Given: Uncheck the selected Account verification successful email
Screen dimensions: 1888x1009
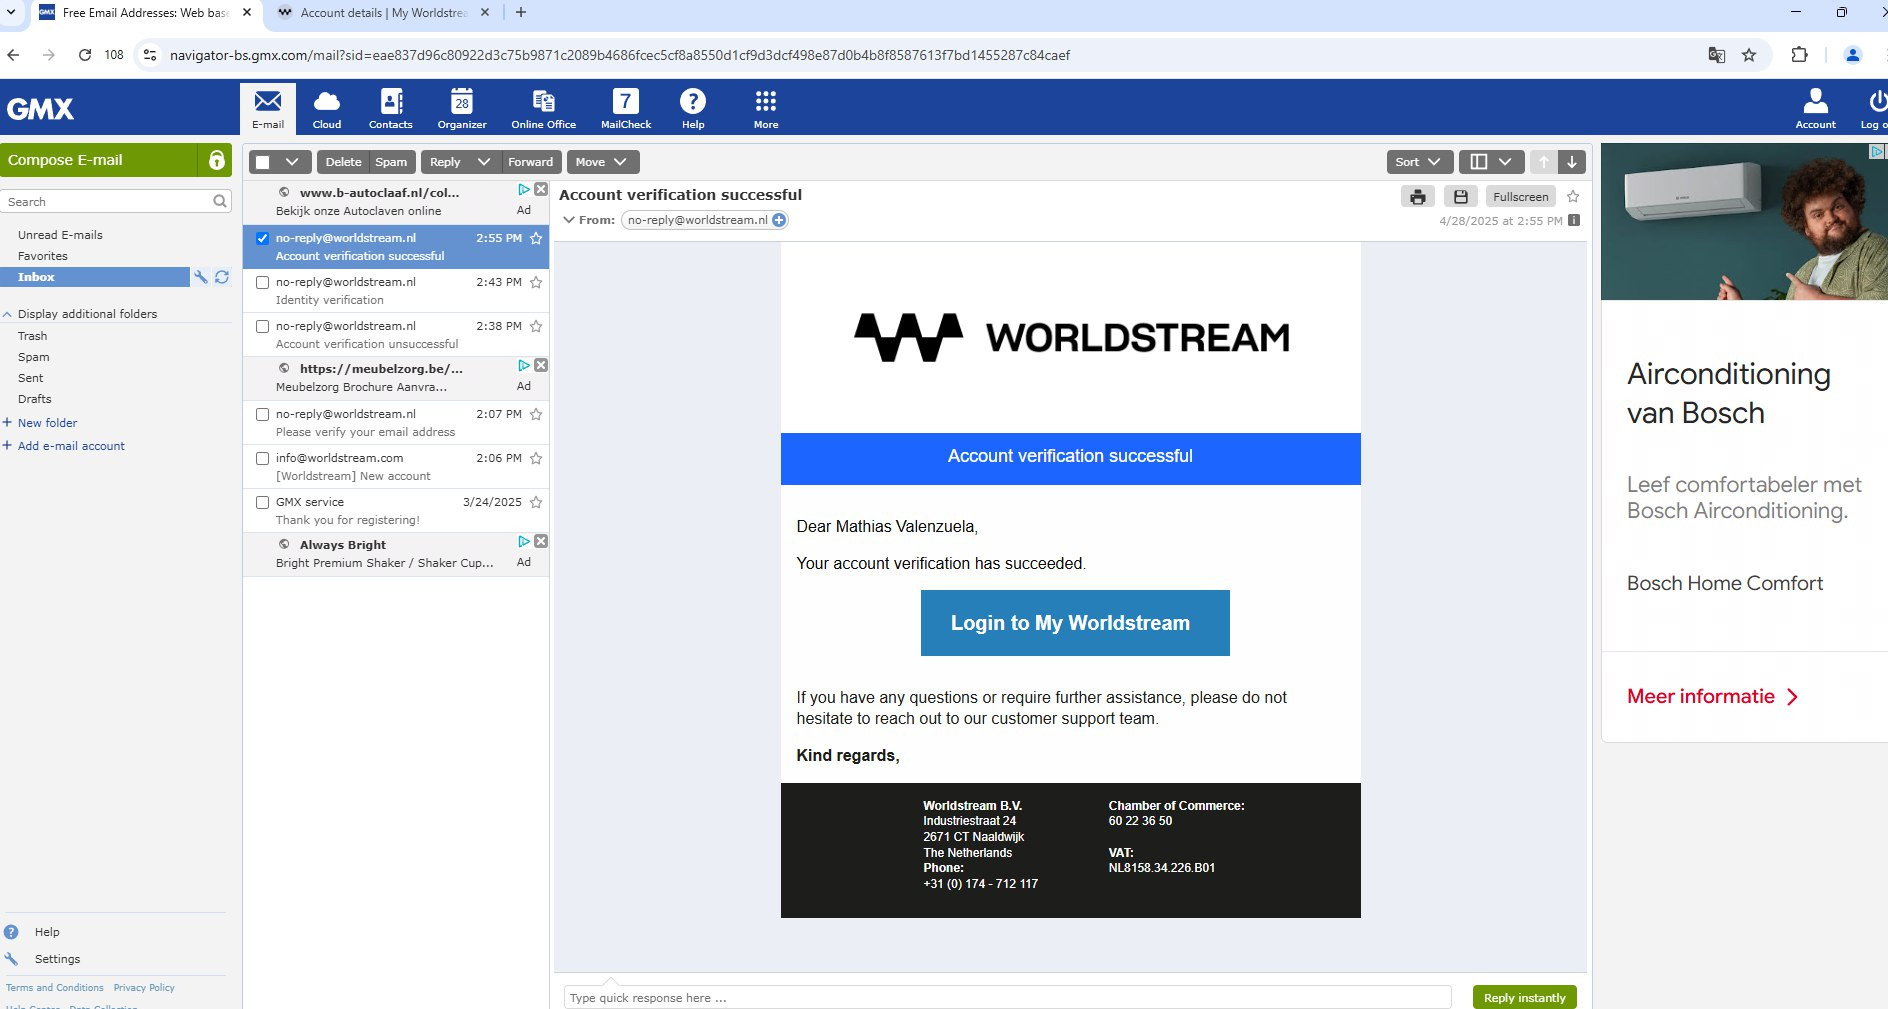Looking at the screenshot, I should coord(262,238).
